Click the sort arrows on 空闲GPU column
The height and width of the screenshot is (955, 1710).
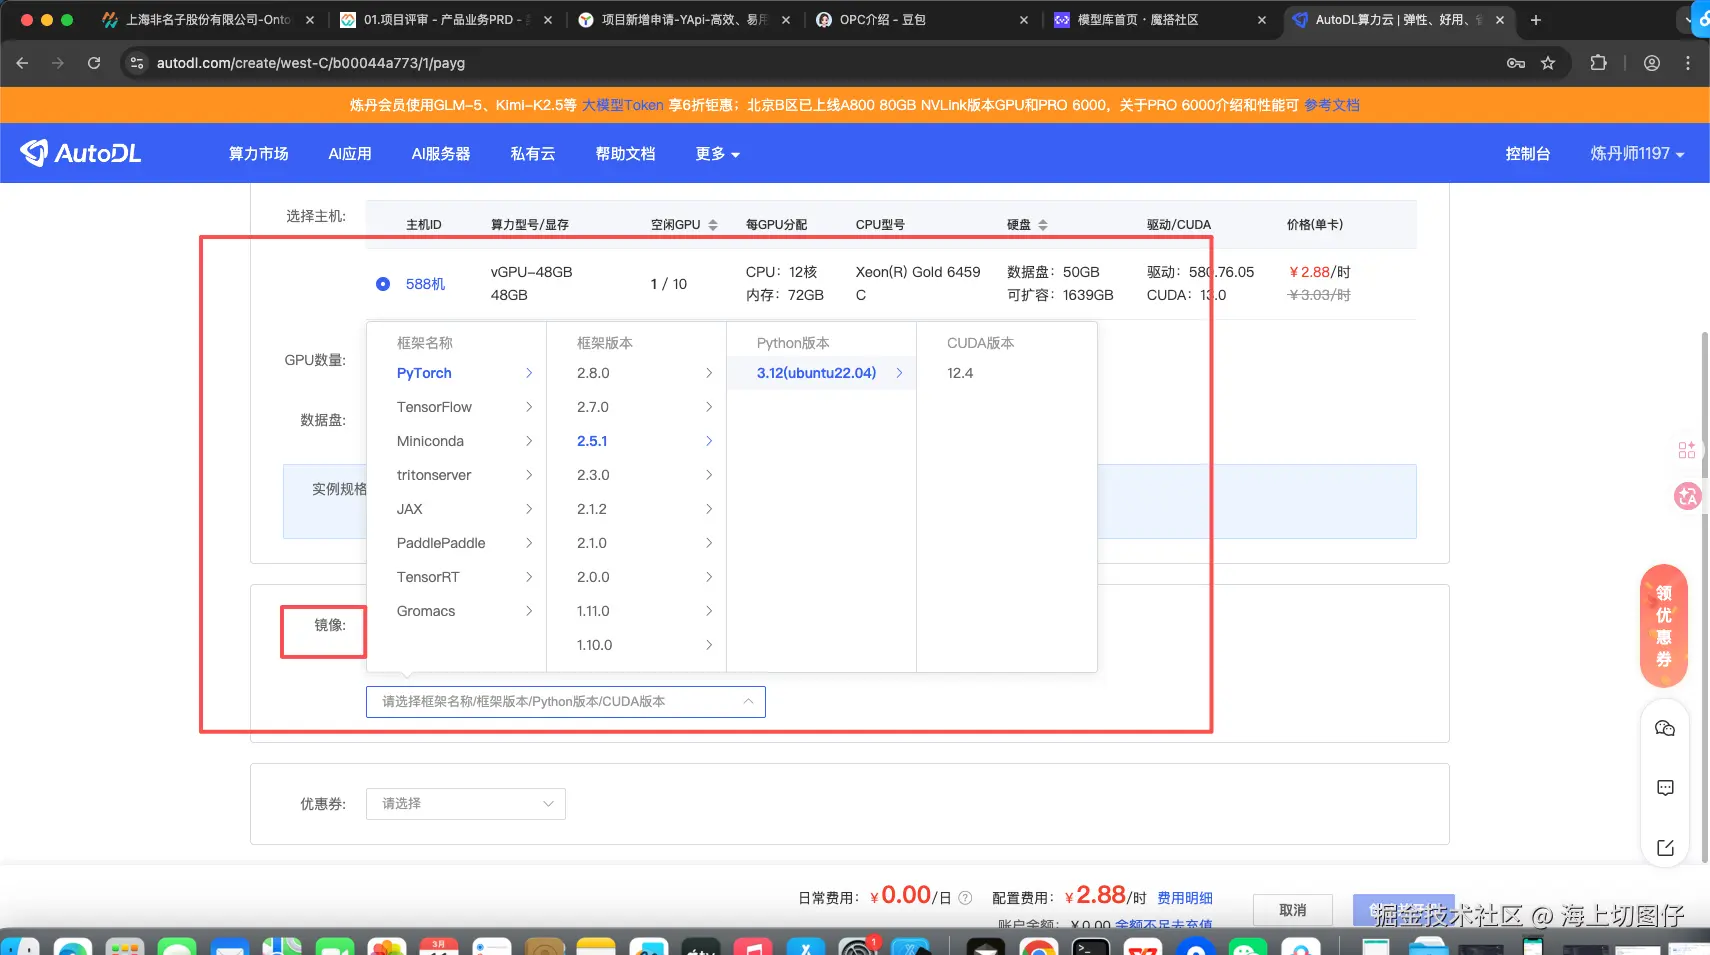tap(713, 225)
